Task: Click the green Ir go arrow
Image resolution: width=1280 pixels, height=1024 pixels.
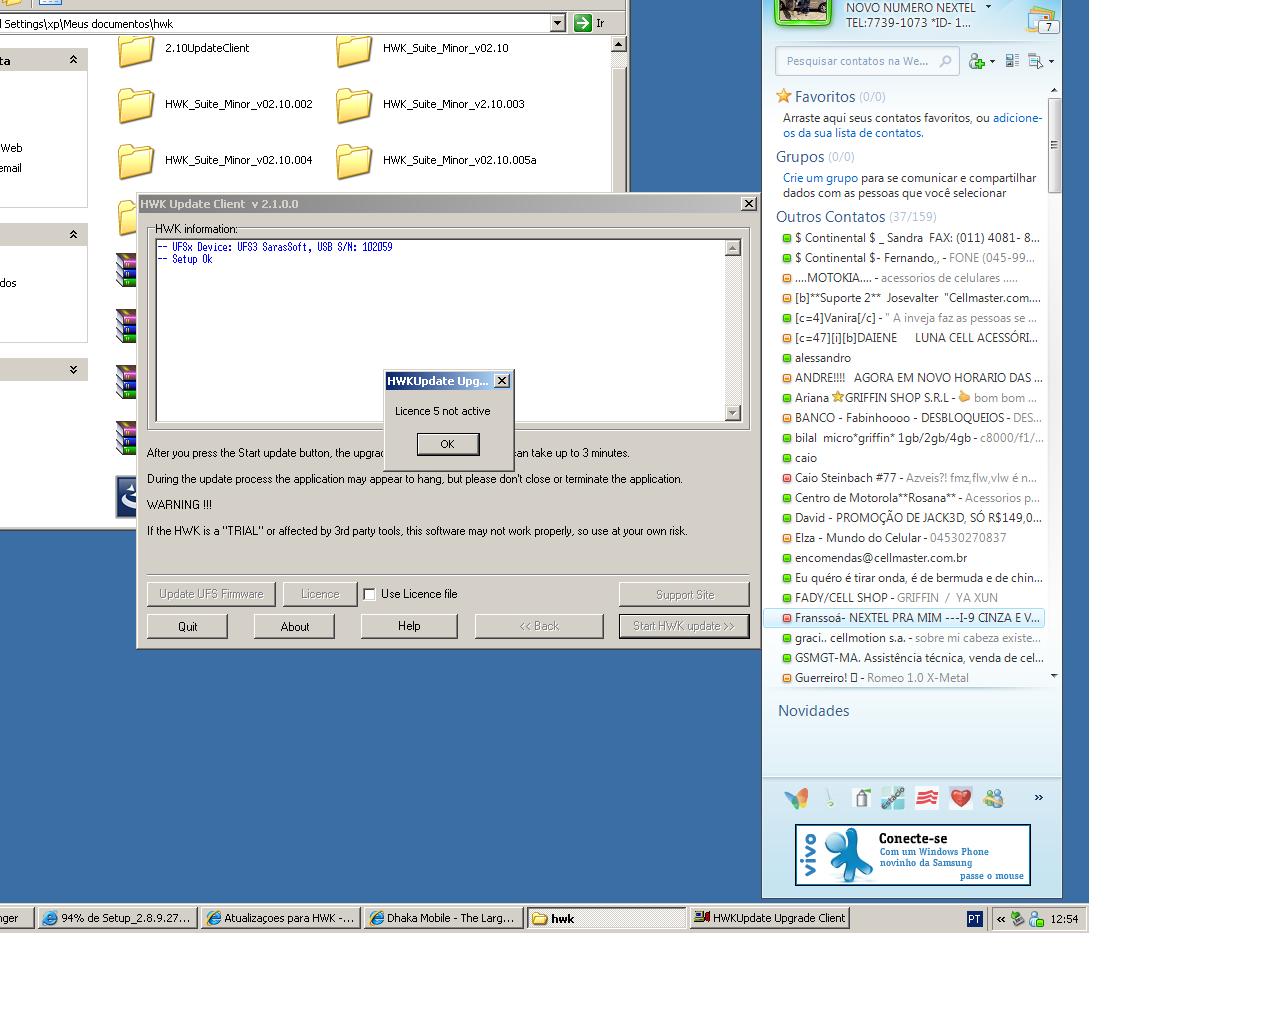Action: (583, 22)
